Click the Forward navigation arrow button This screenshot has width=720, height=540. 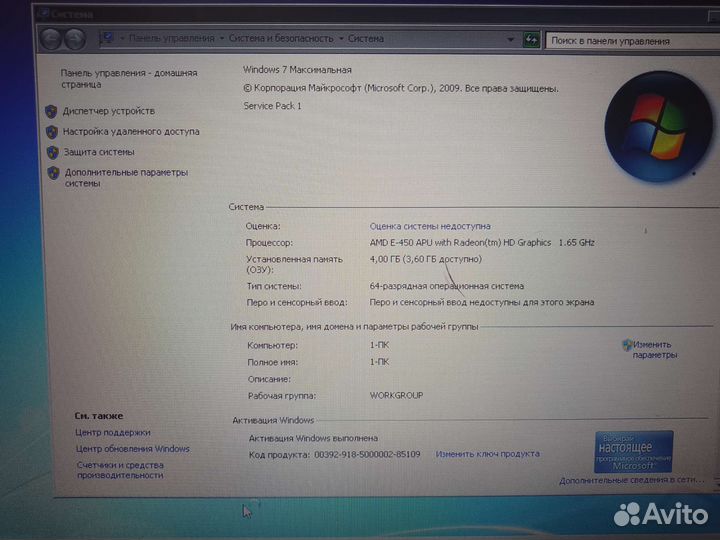coord(75,39)
